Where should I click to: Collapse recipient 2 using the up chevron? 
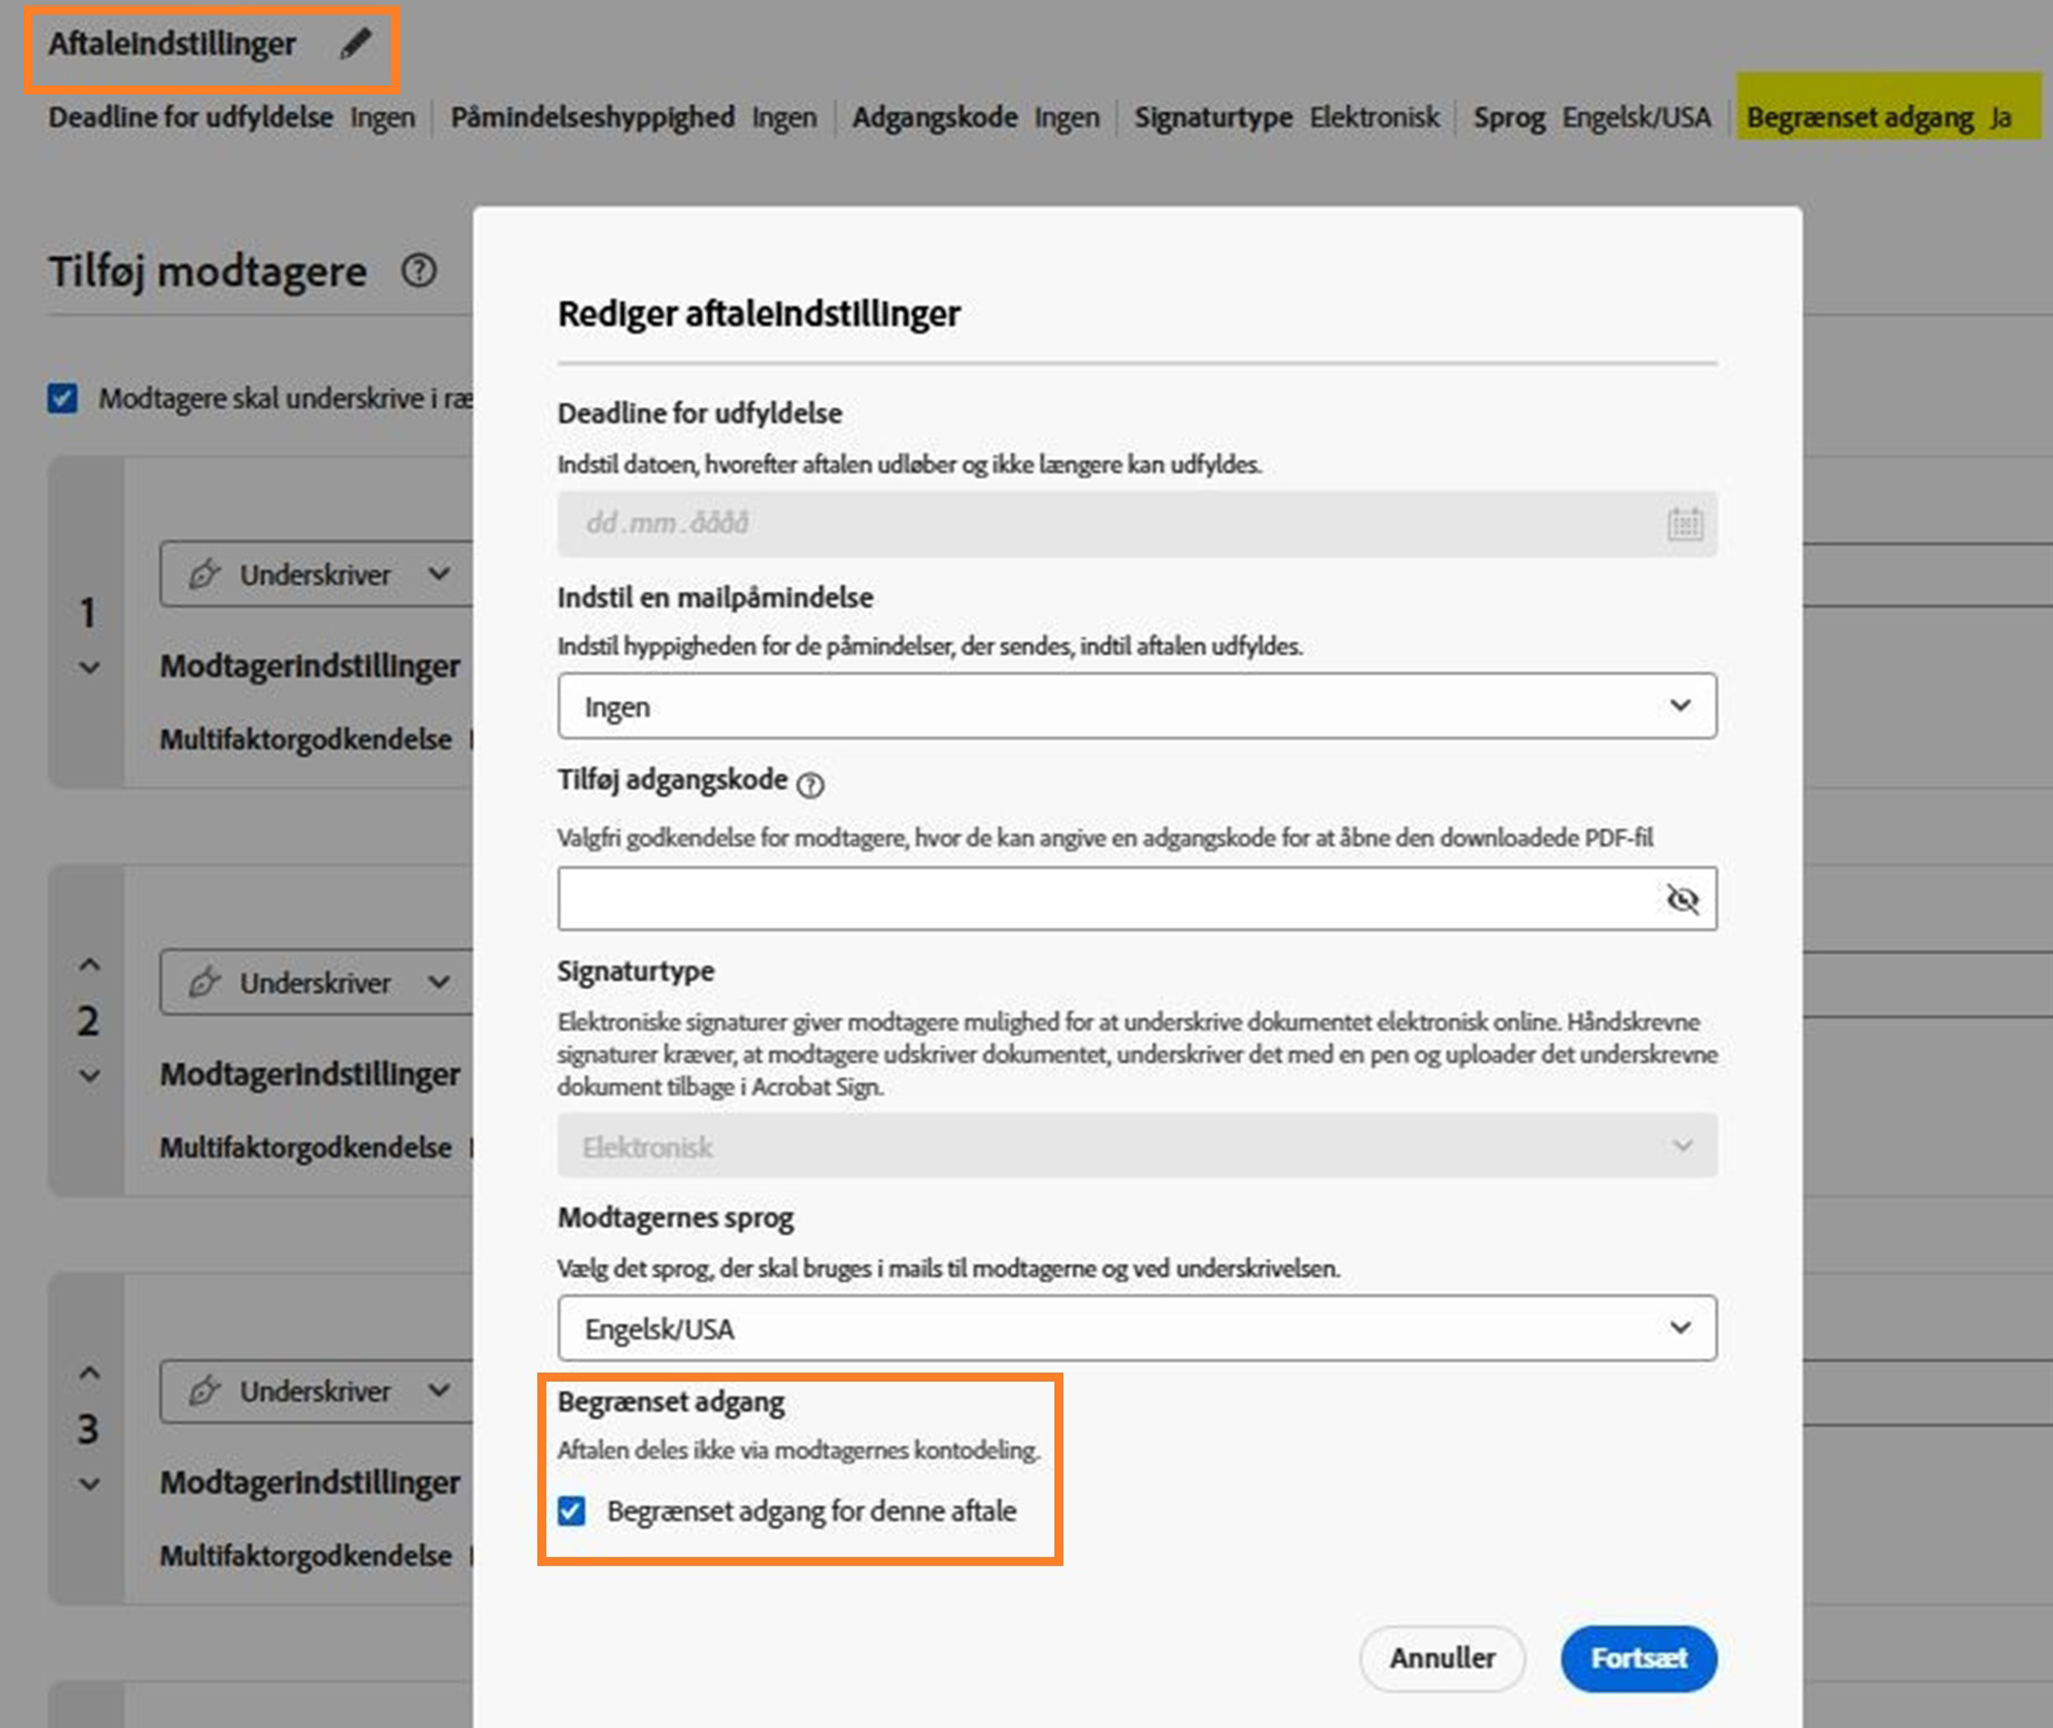click(89, 963)
